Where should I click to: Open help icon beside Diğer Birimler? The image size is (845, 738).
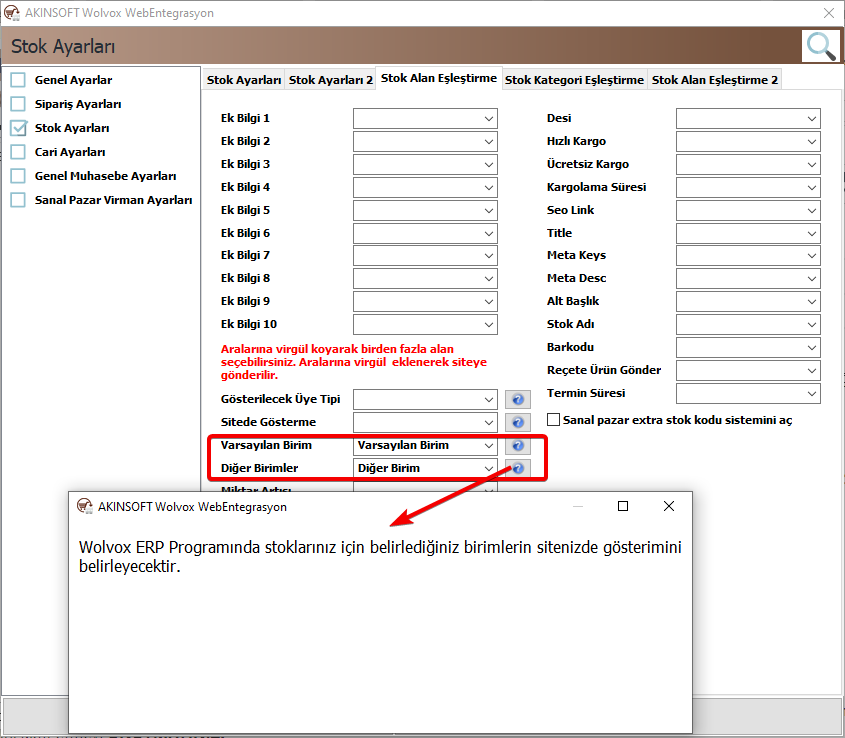click(x=518, y=468)
